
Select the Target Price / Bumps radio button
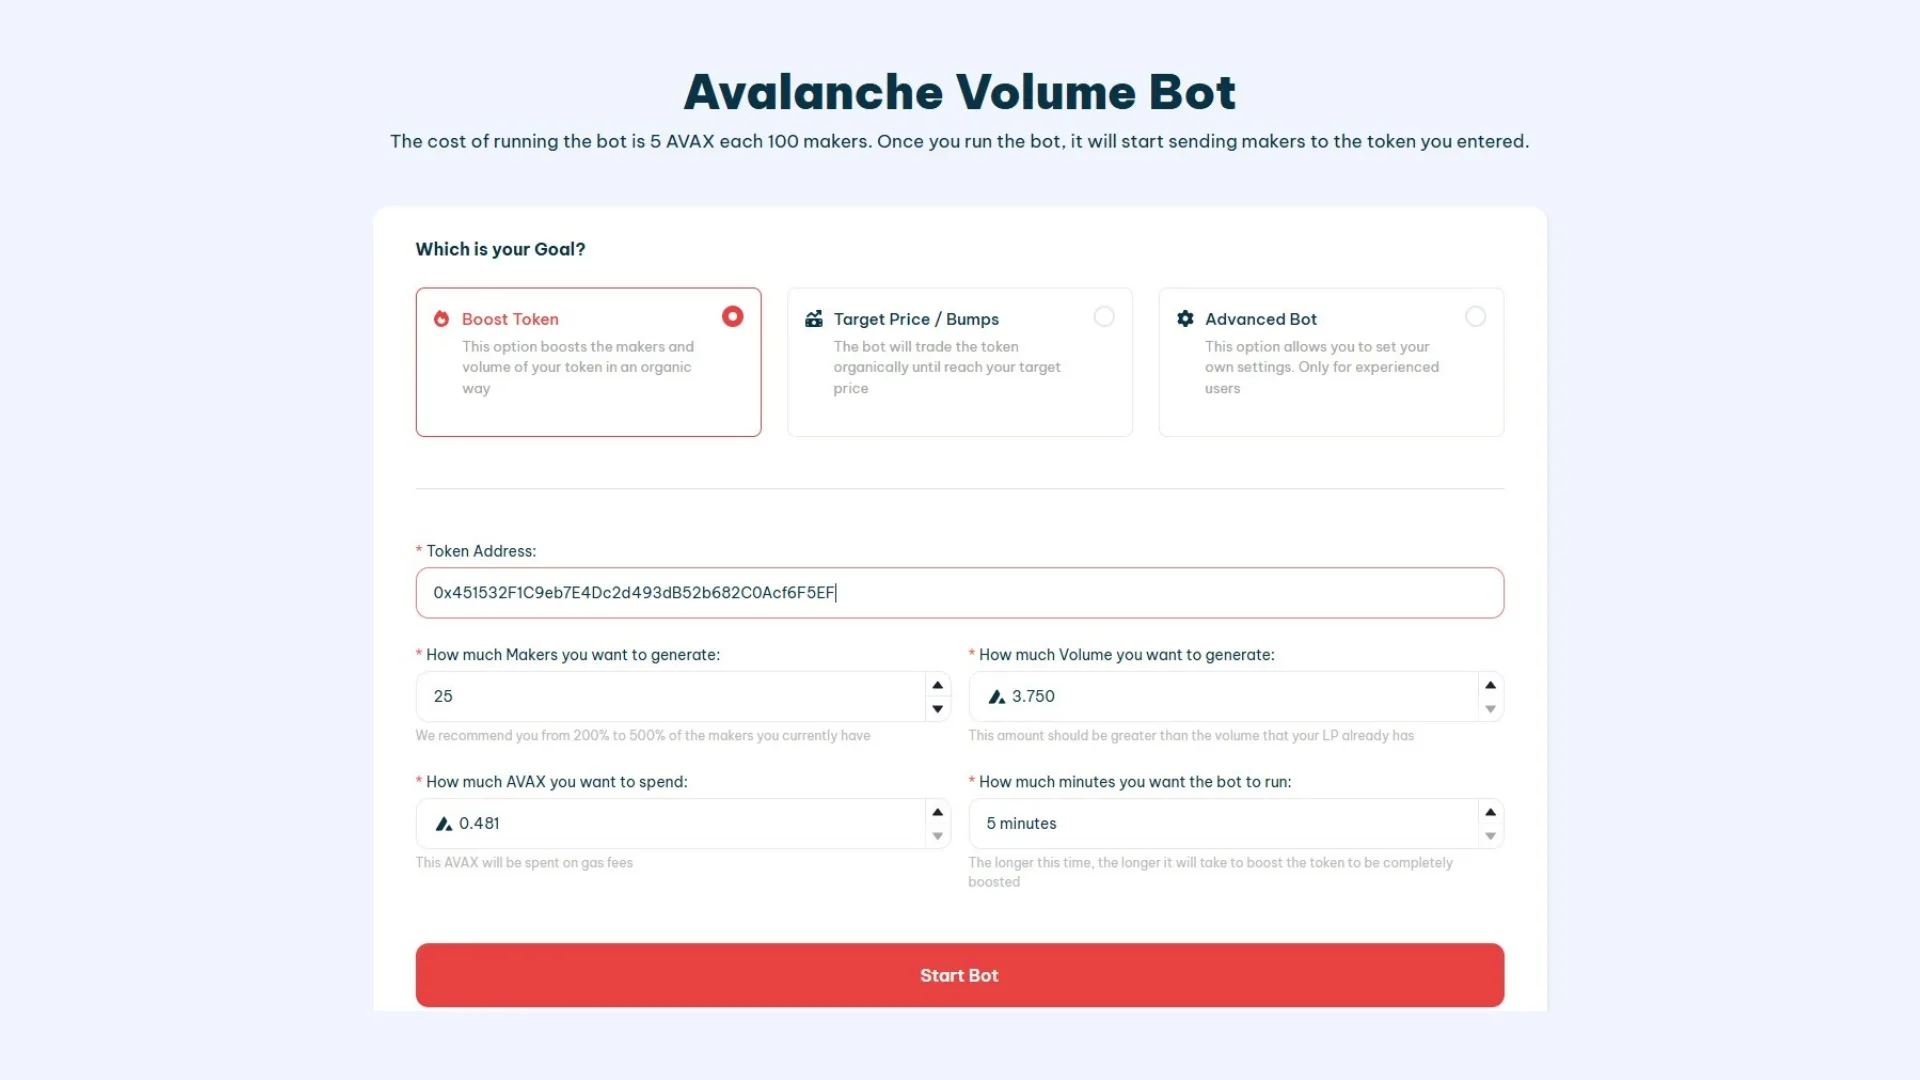click(1104, 317)
